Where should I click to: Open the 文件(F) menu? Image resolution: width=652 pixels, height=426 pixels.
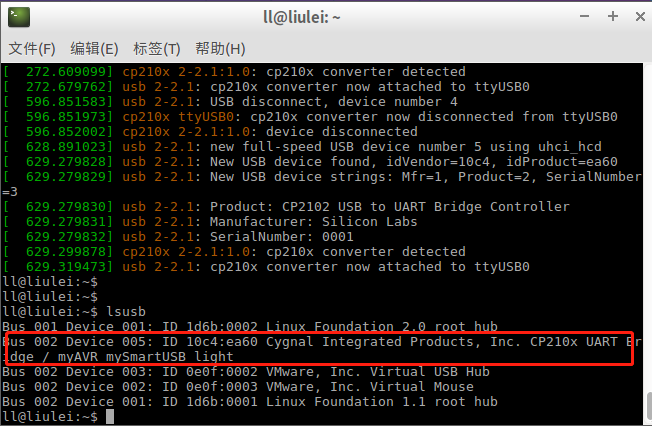[x=32, y=49]
